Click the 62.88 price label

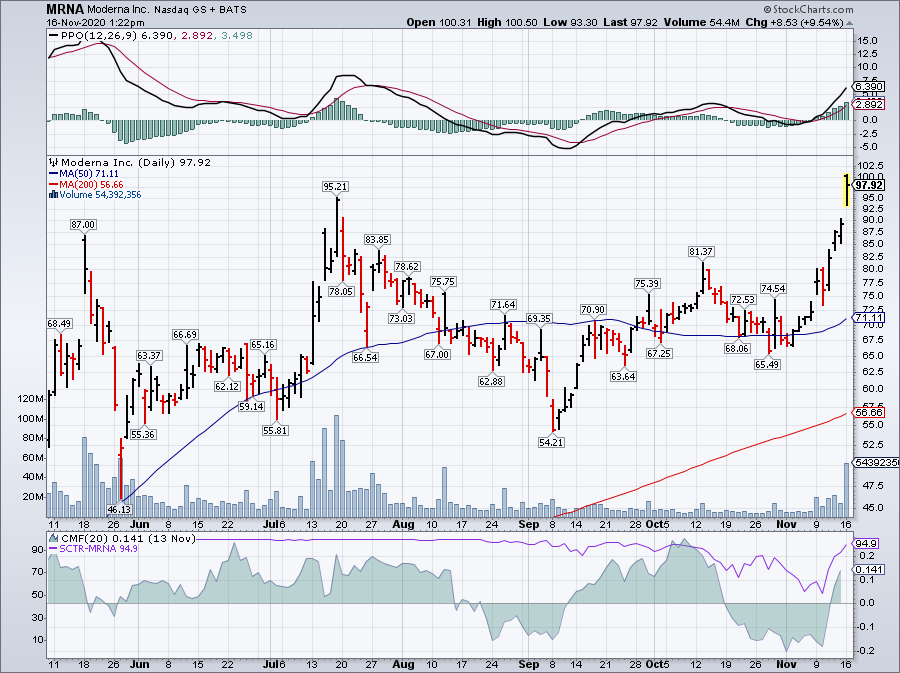coord(491,381)
